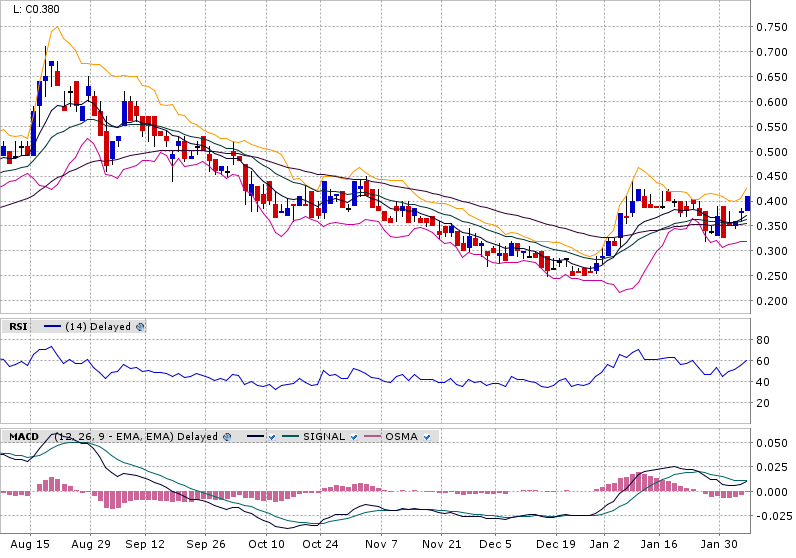
Task: Select the MACD panel title label
Action: [23, 436]
